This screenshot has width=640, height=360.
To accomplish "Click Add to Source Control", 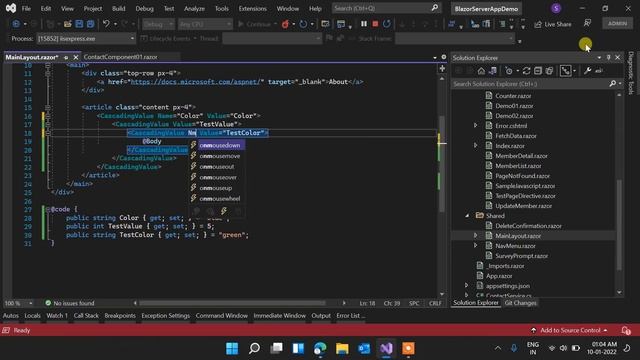I will coord(570,330).
